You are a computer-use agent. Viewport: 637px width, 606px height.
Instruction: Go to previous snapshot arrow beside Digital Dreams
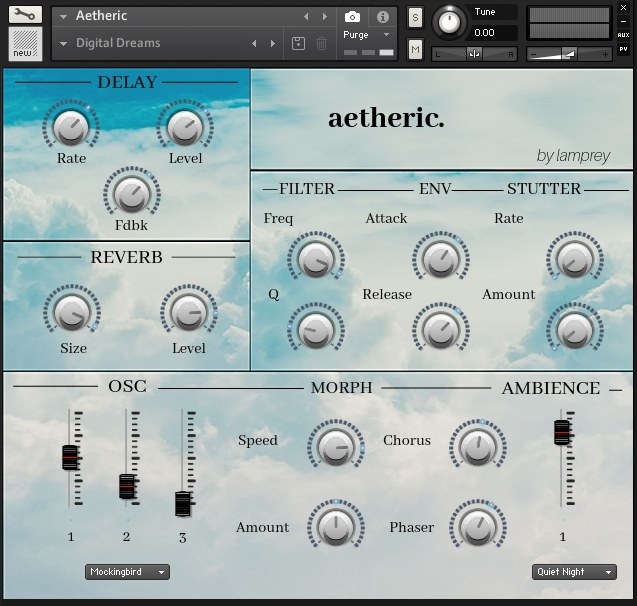pyautogui.click(x=254, y=44)
